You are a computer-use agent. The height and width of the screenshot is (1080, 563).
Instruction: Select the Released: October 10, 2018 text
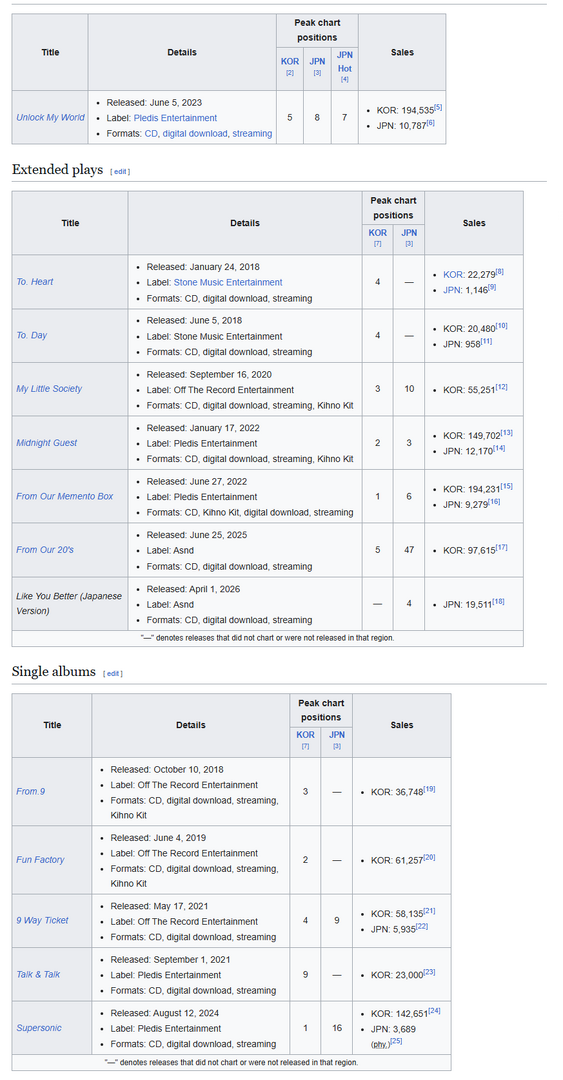[167, 769]
